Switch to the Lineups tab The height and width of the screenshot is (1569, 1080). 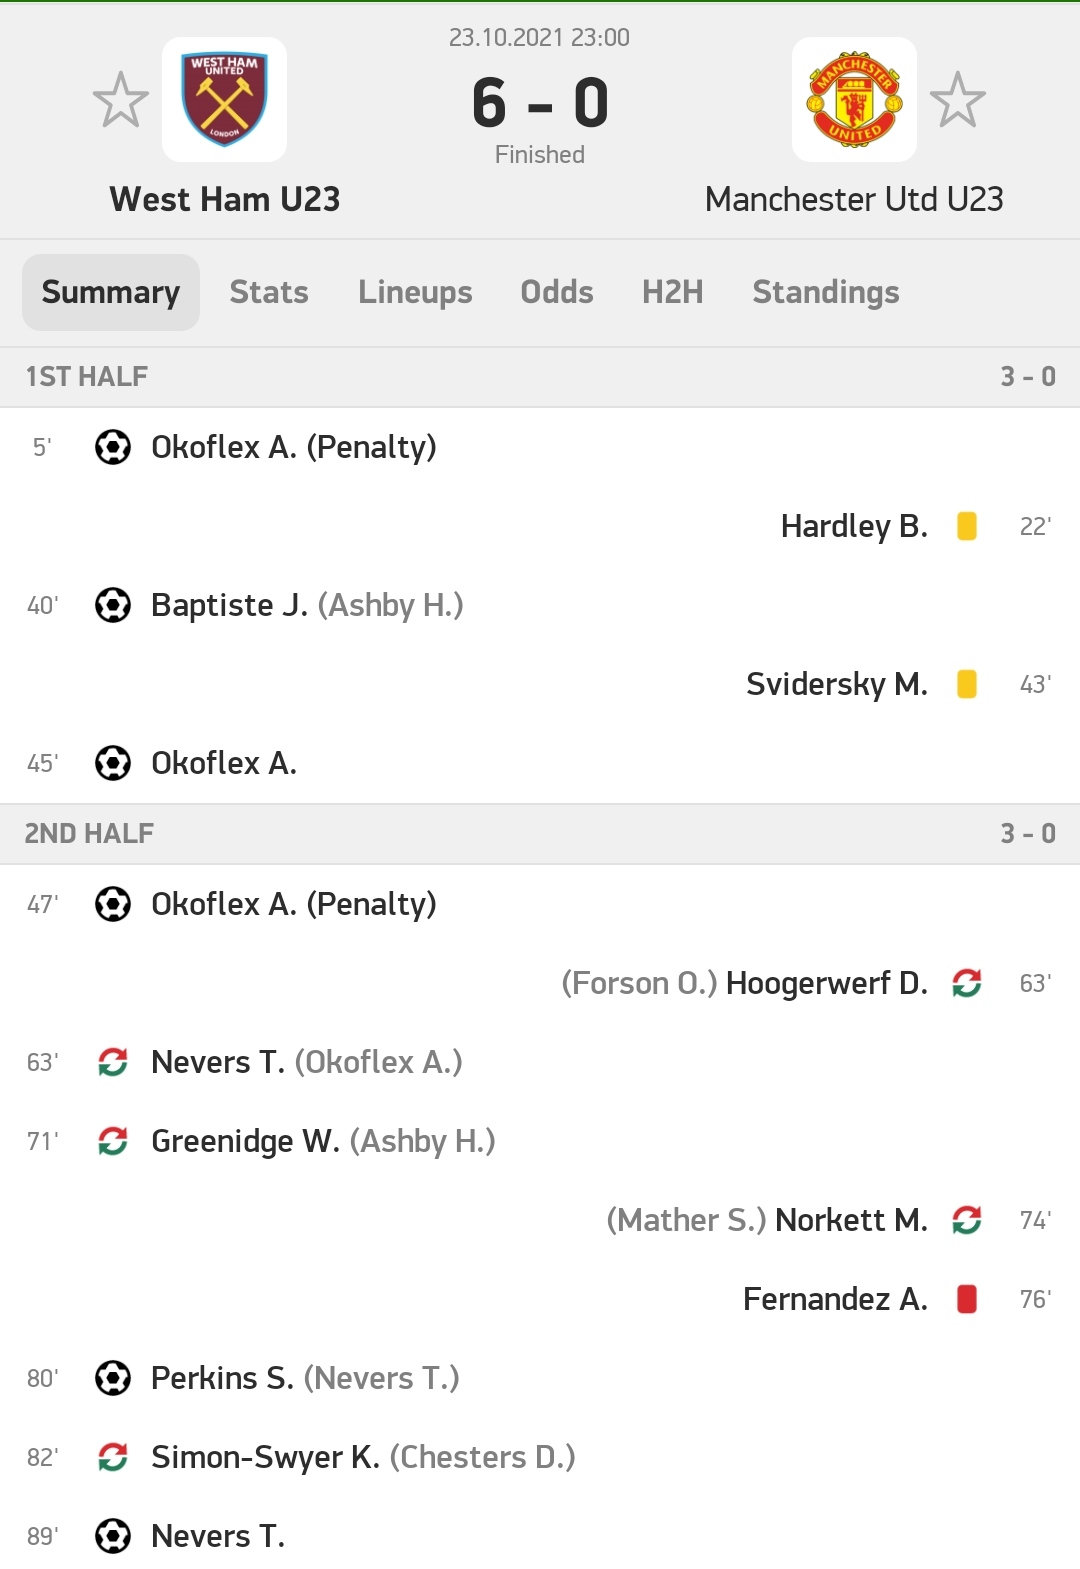click(415, 292)
